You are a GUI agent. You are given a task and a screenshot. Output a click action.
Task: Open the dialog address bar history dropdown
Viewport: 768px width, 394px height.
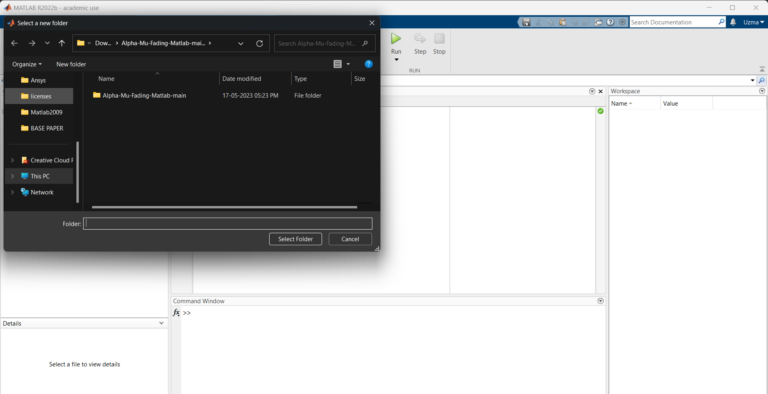pos(240,43)
